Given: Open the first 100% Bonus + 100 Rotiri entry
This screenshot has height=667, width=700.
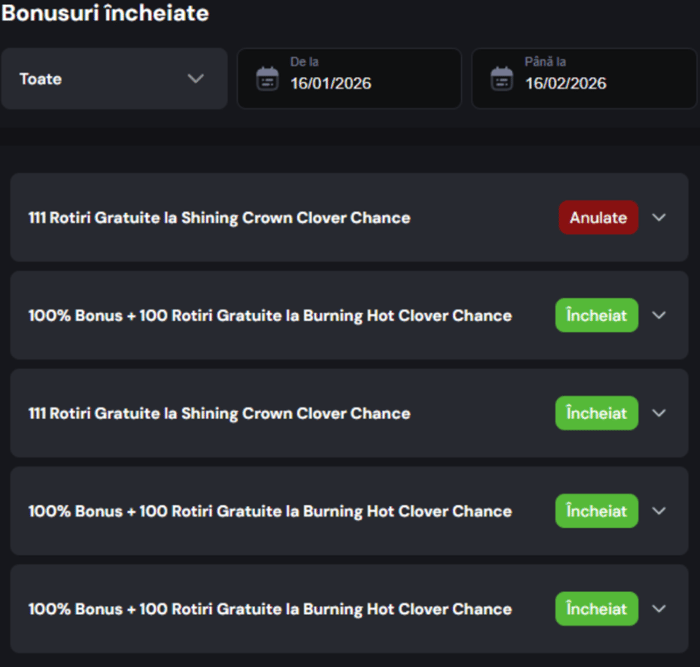Looking at the screenshot, I should (349, 315).
